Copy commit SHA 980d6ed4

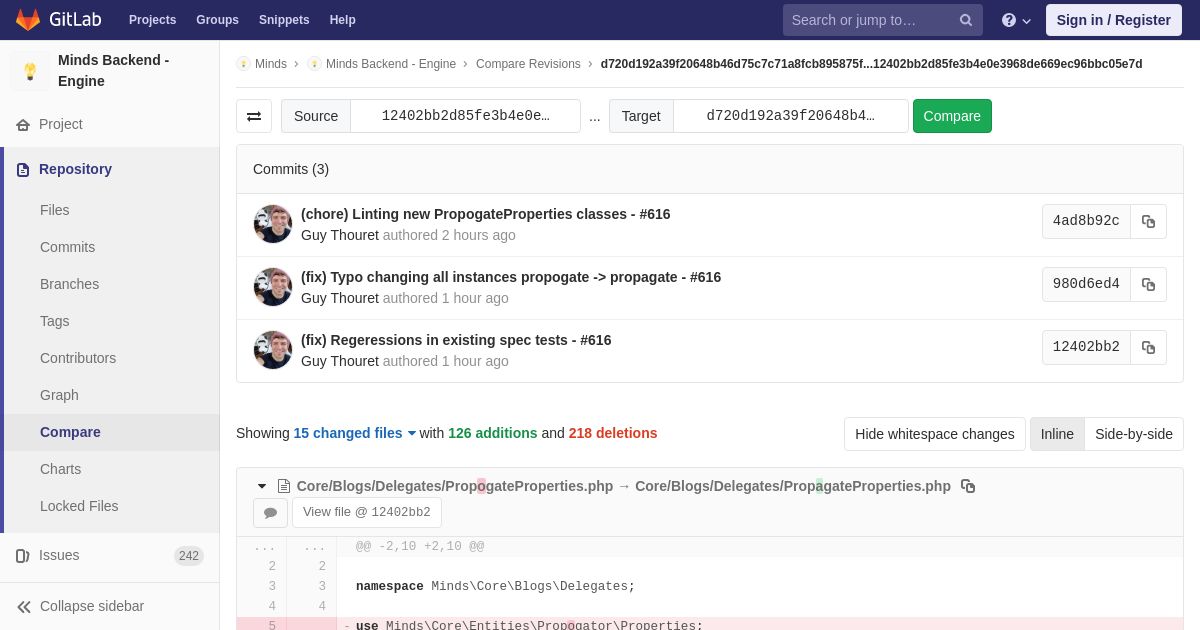[x=1148, y=284]
